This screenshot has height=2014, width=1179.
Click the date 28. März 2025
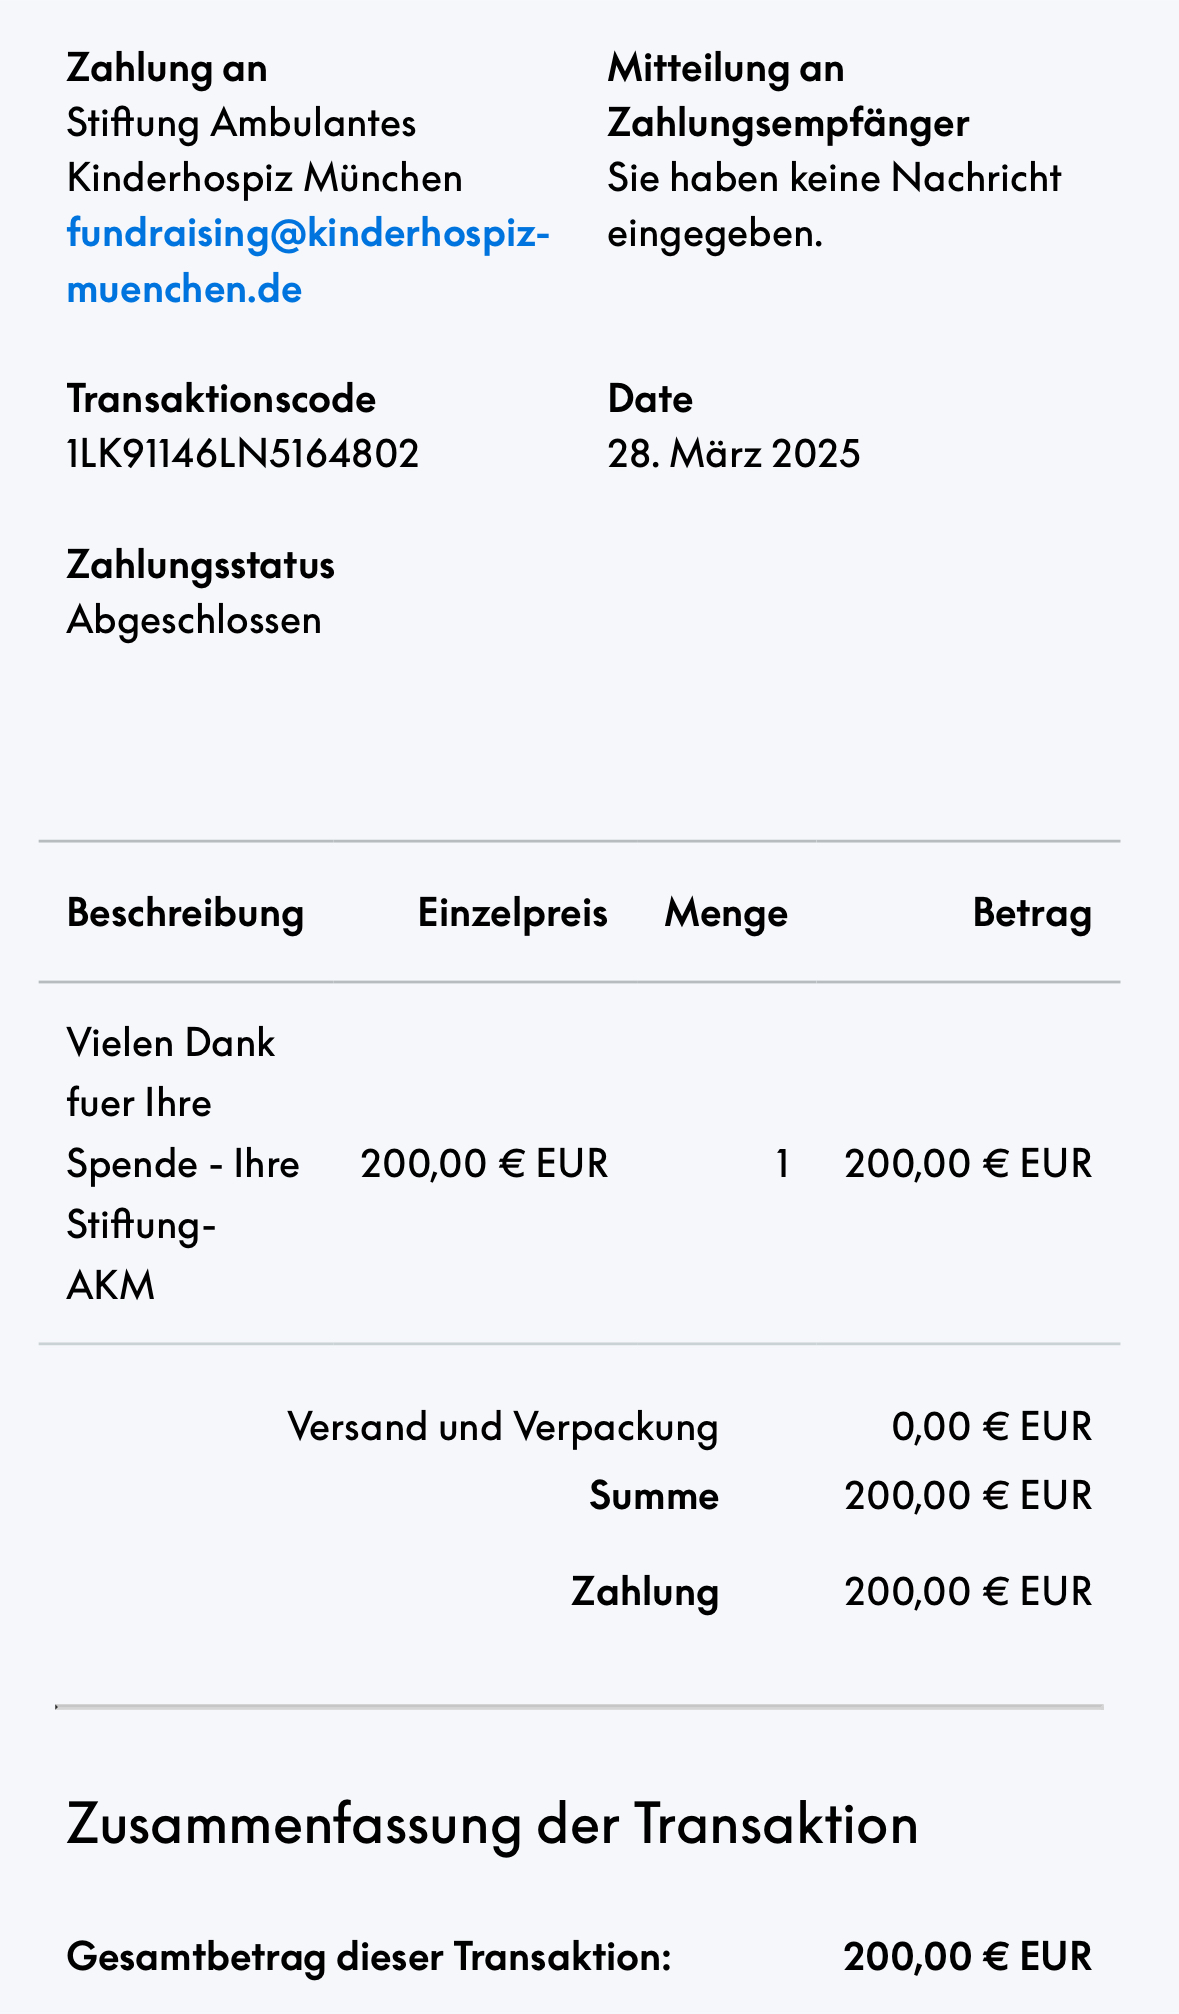pos(734,454)
